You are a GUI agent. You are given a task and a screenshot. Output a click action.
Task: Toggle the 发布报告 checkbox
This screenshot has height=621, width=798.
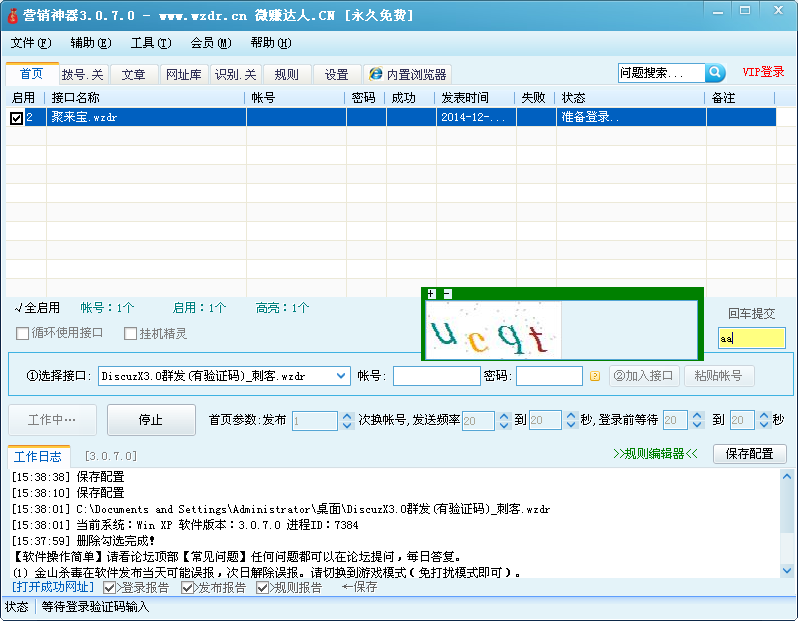pyautogui.click(x=187, y=588)
